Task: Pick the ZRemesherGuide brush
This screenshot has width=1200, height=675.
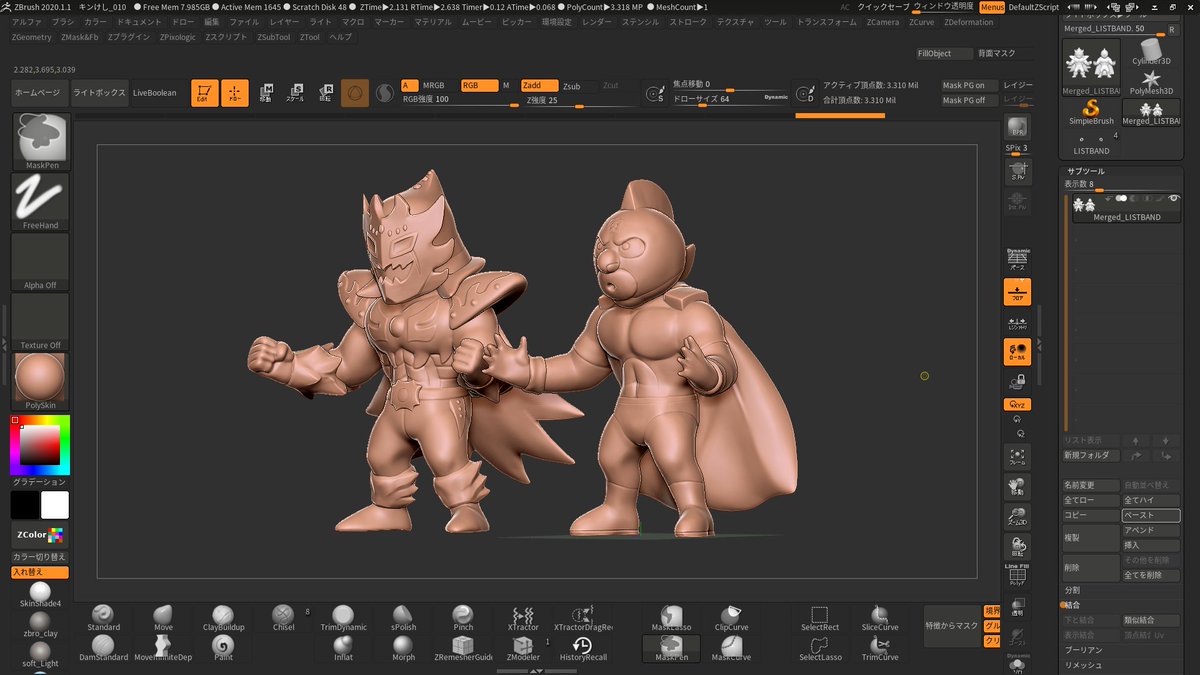Action: (463, 648)
